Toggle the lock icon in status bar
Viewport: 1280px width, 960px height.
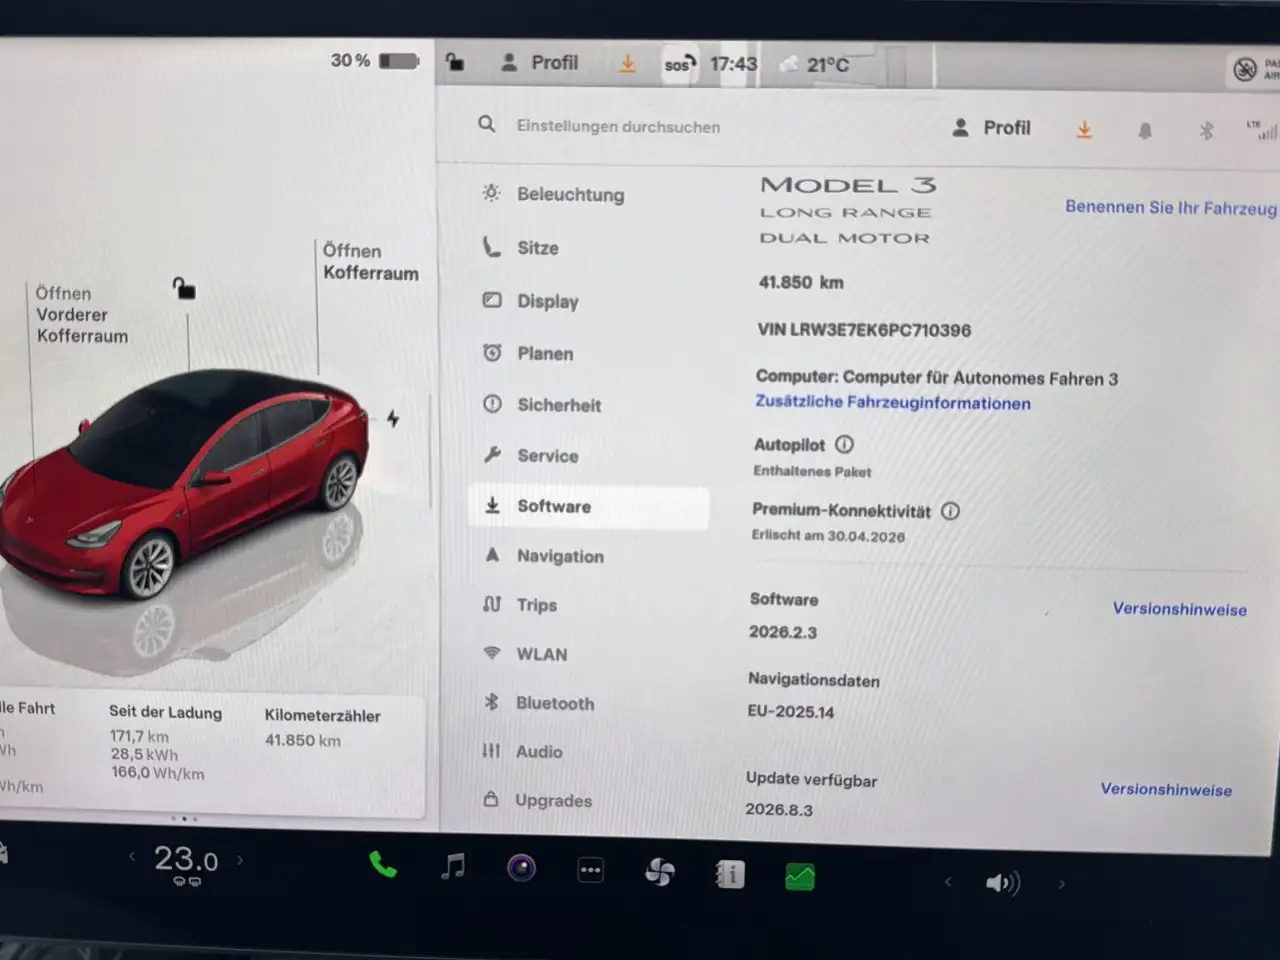point(455,62)
